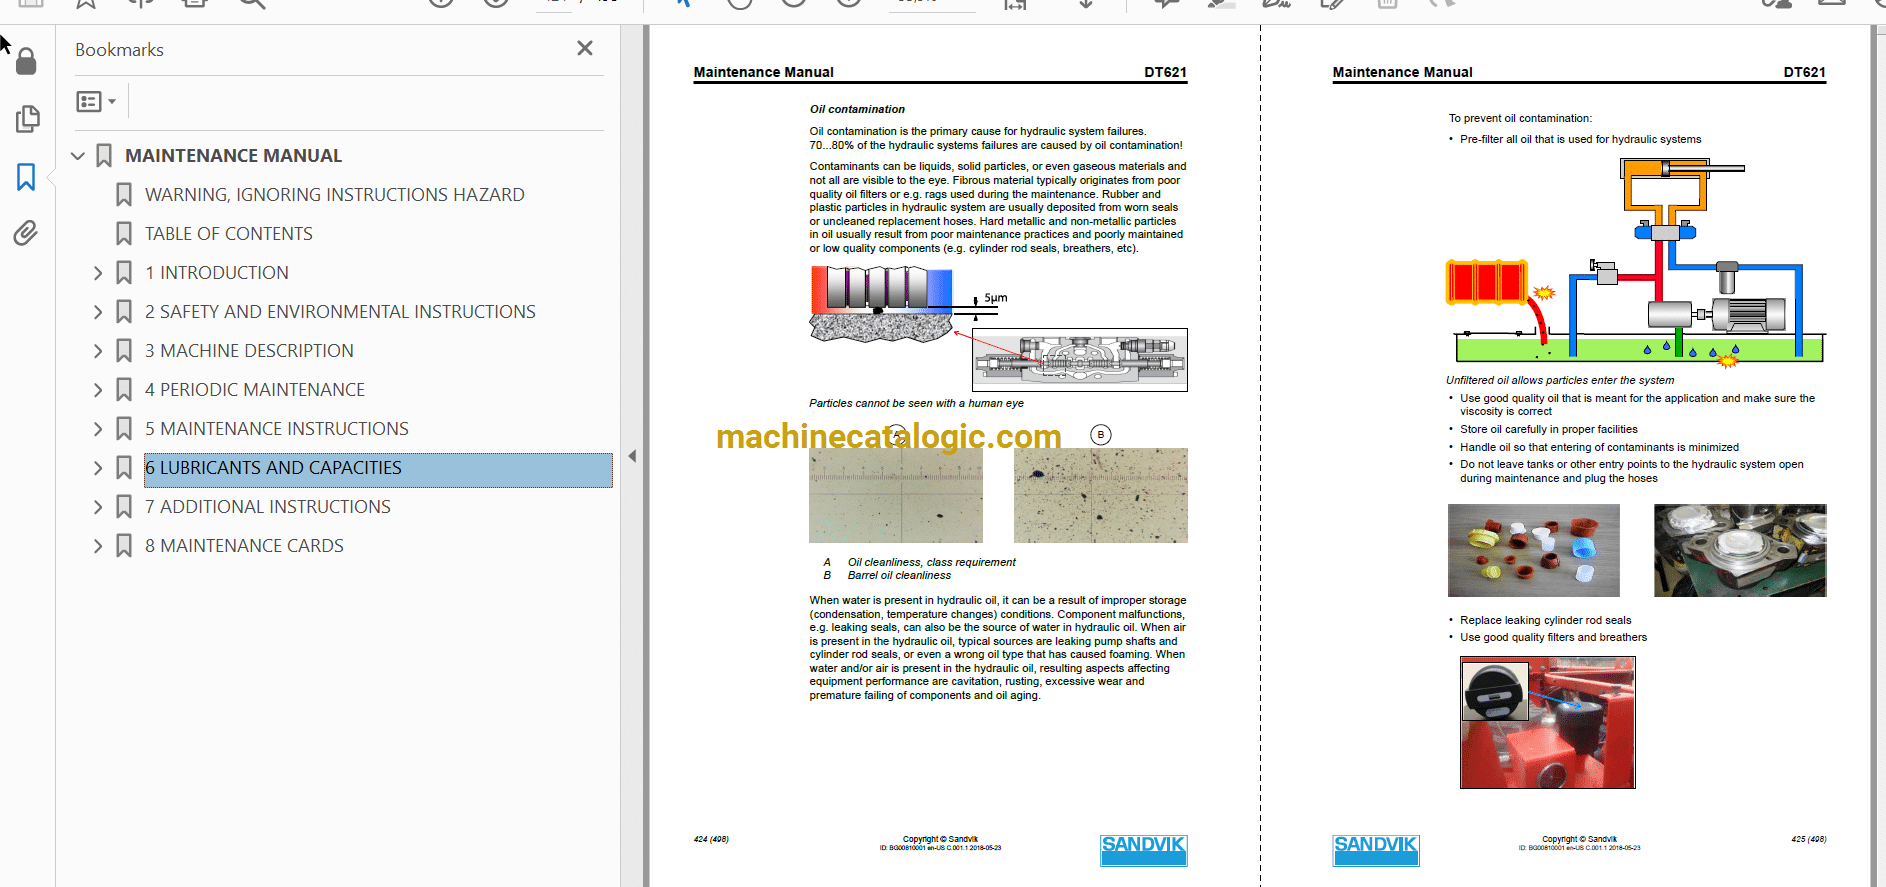This screenshot has width=1886, height=887.
Task: Open the bookmark options dropdown menu
Action: pyautogui.click(x=96, y=101)
